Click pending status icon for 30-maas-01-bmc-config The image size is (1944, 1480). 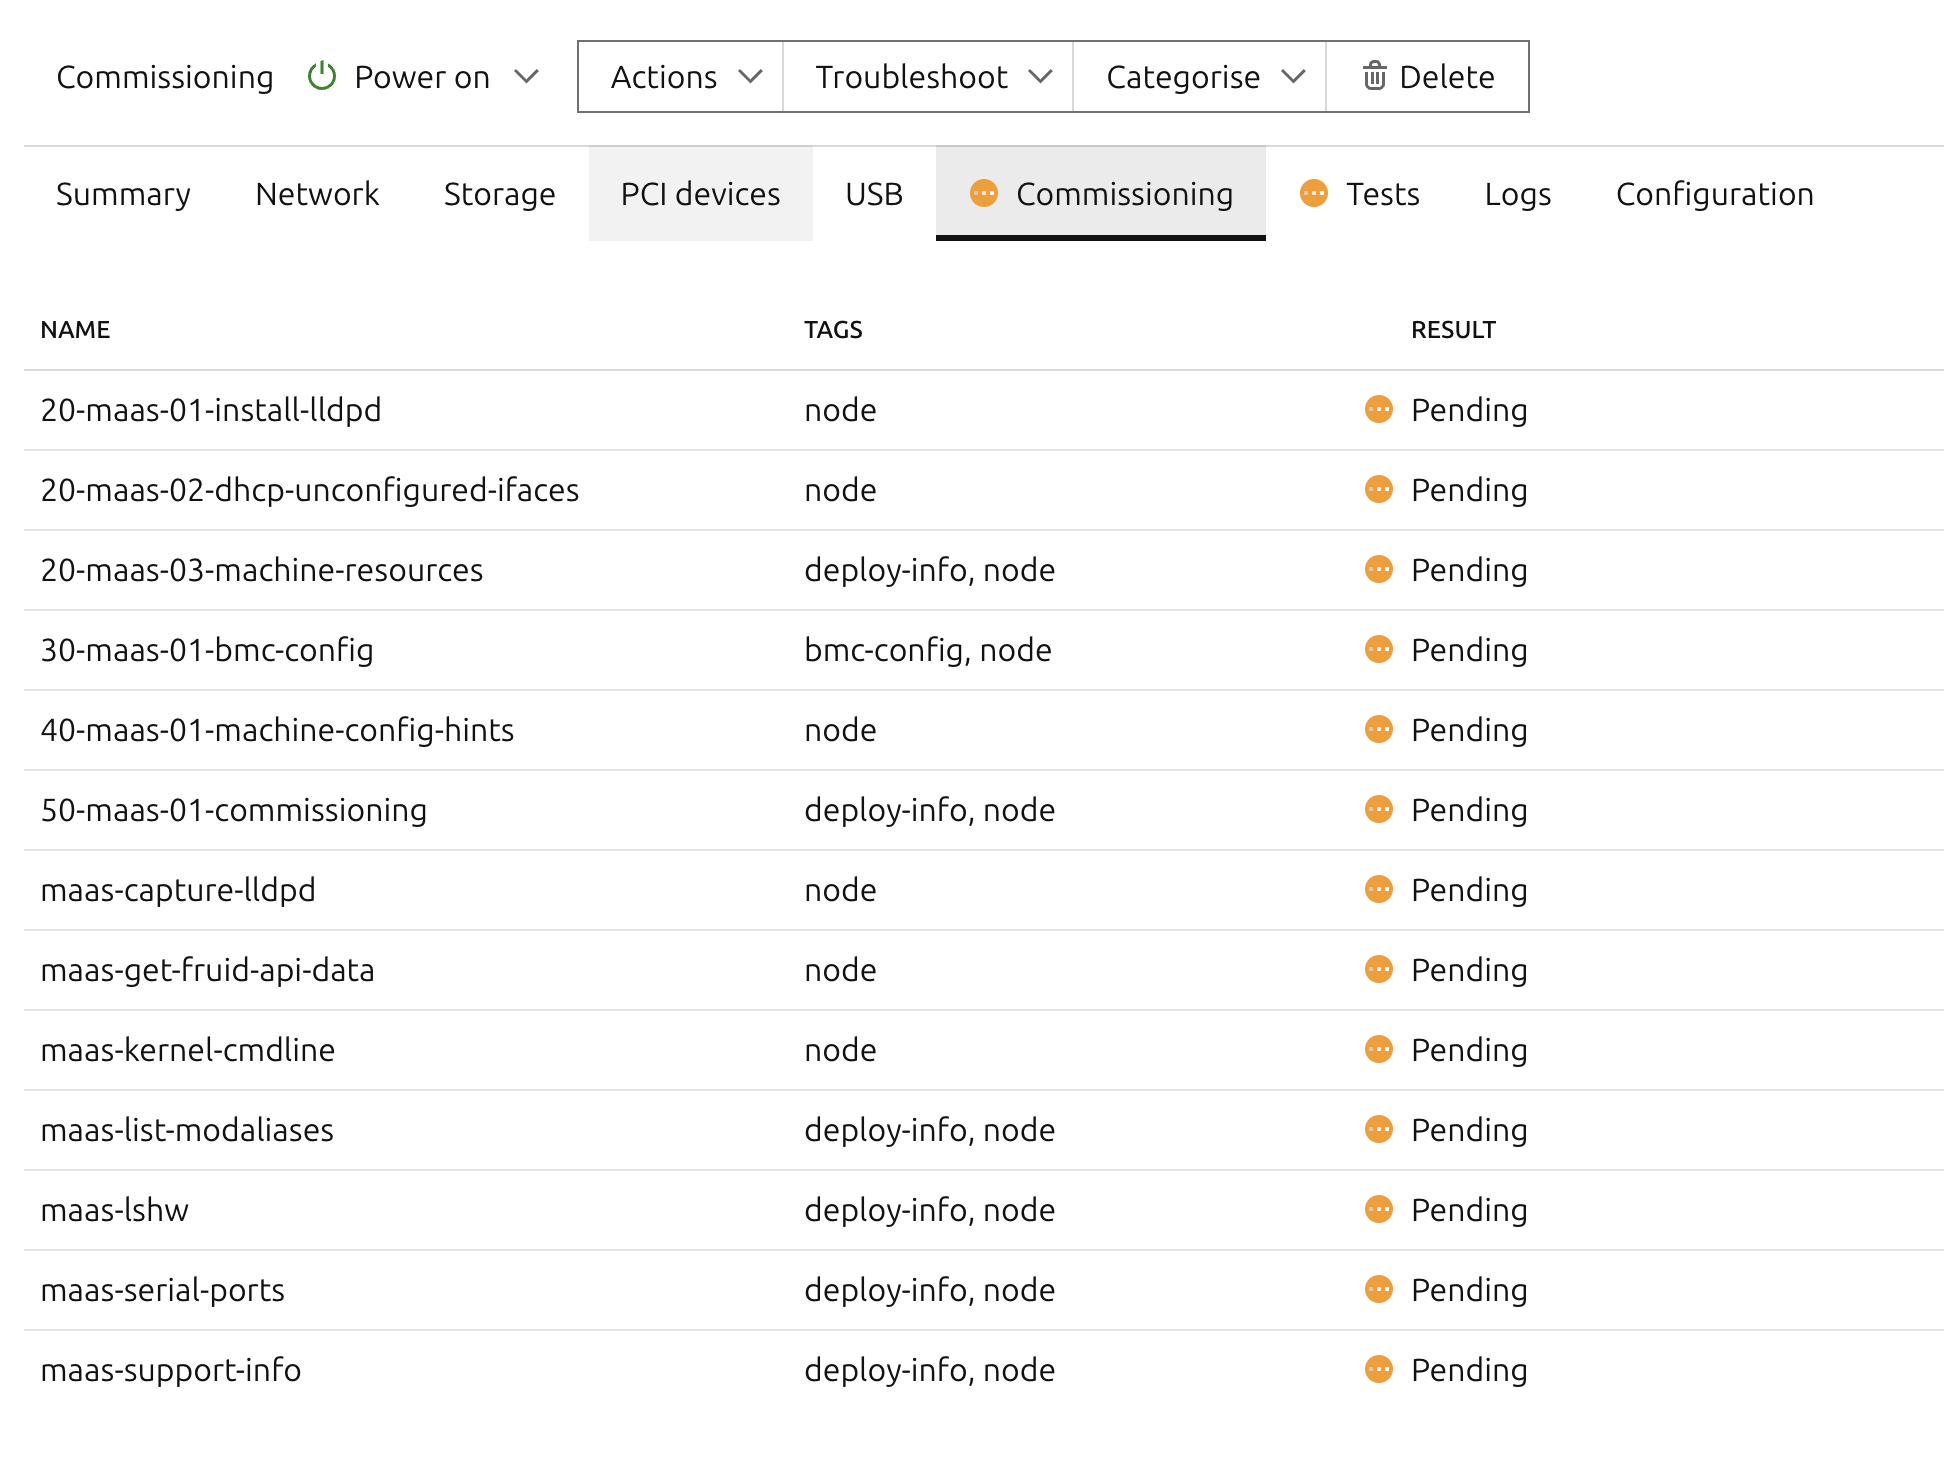coord(1379,649)
